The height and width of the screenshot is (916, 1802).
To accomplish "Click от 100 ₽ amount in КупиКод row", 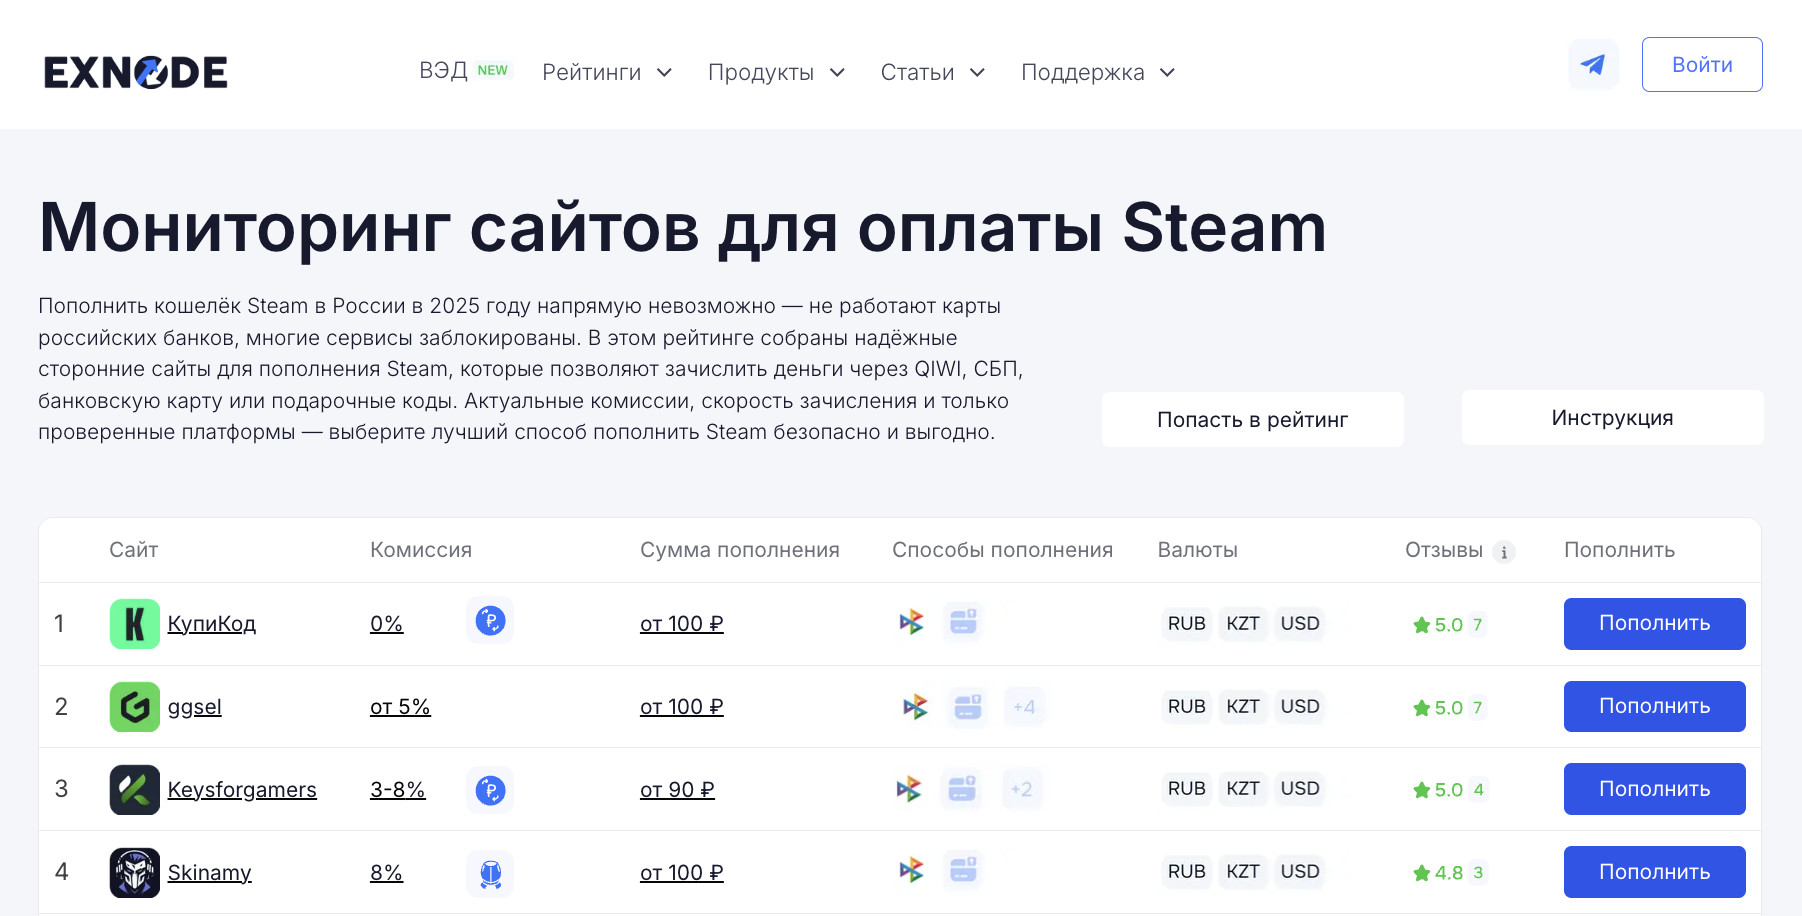I will coord(682,624).
